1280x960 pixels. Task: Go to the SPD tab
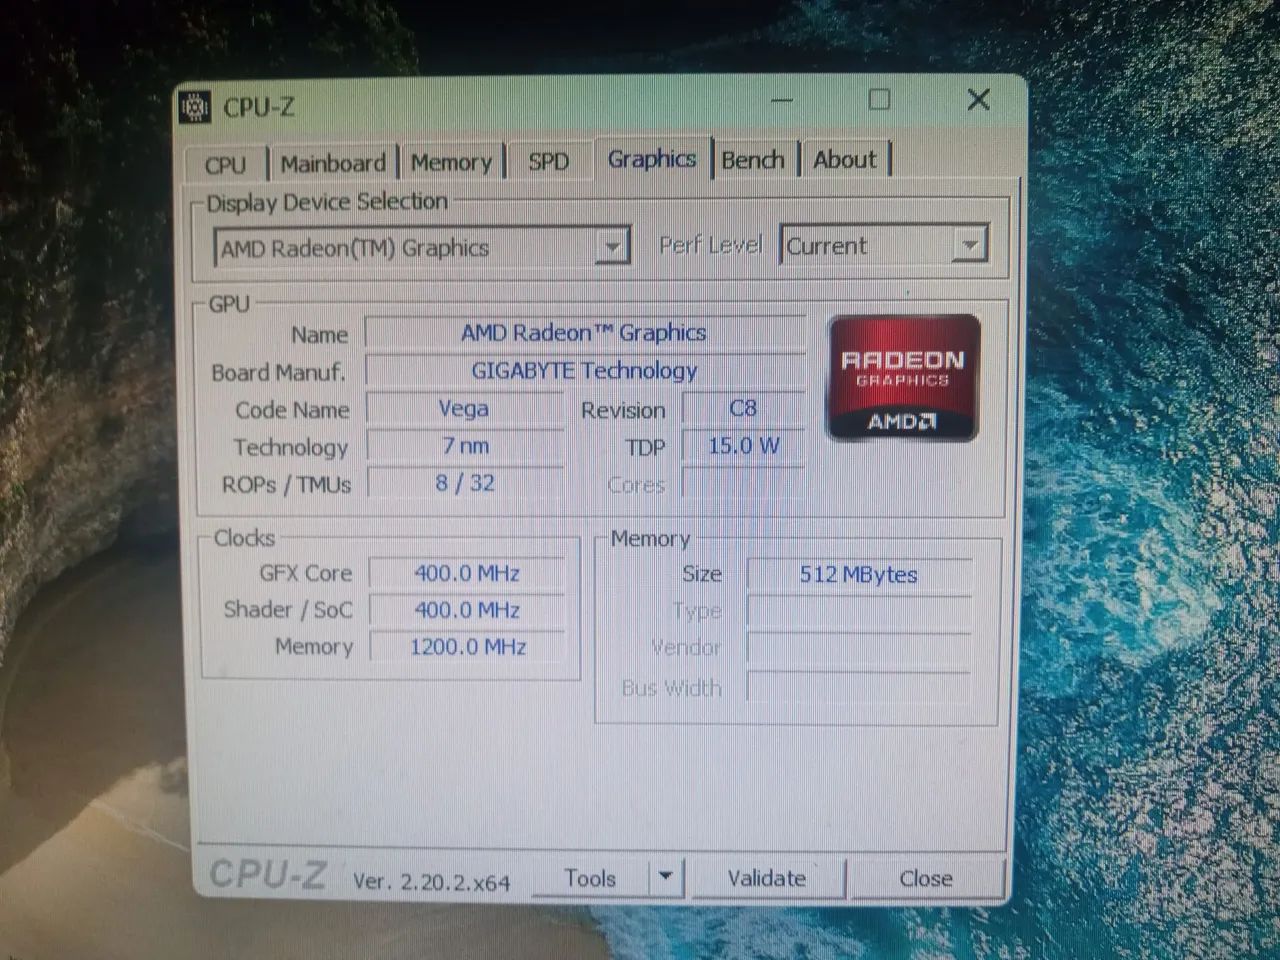coord(548,161)
